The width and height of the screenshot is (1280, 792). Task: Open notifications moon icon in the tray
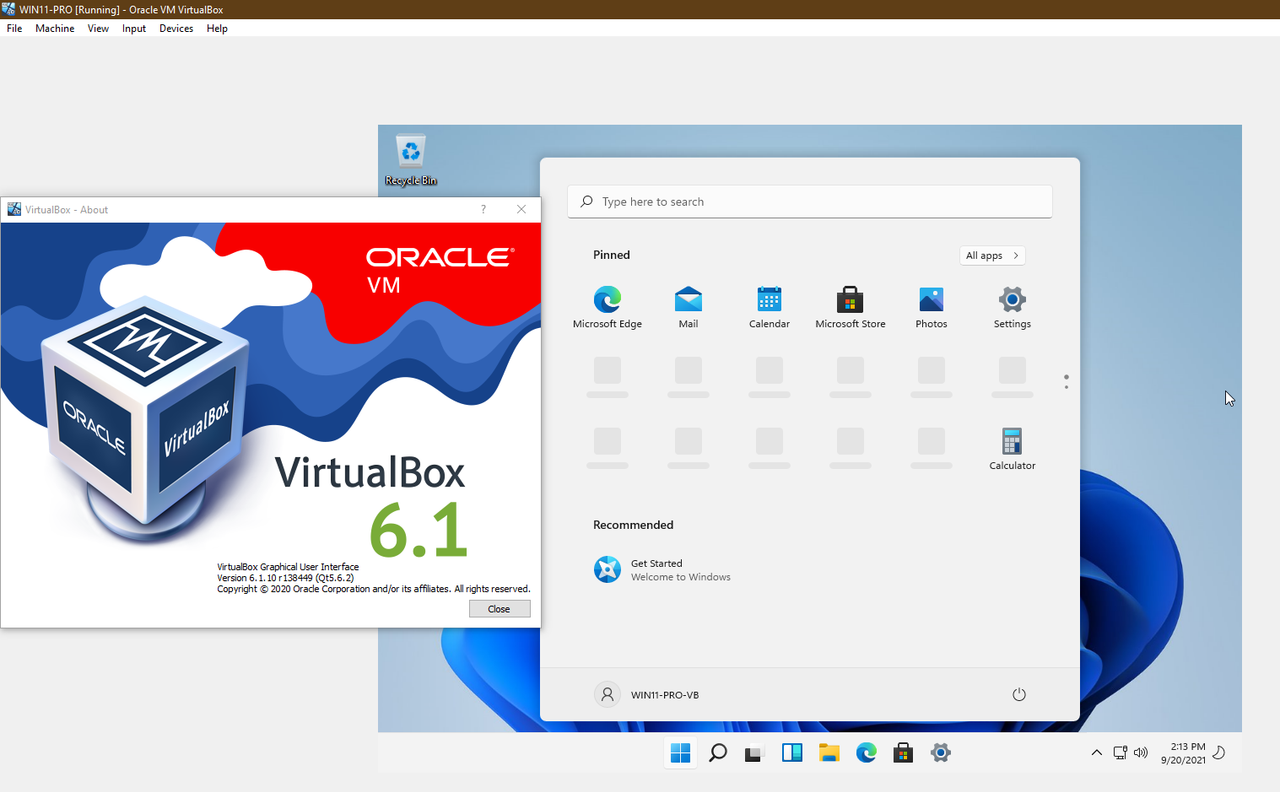point(1219,753)
